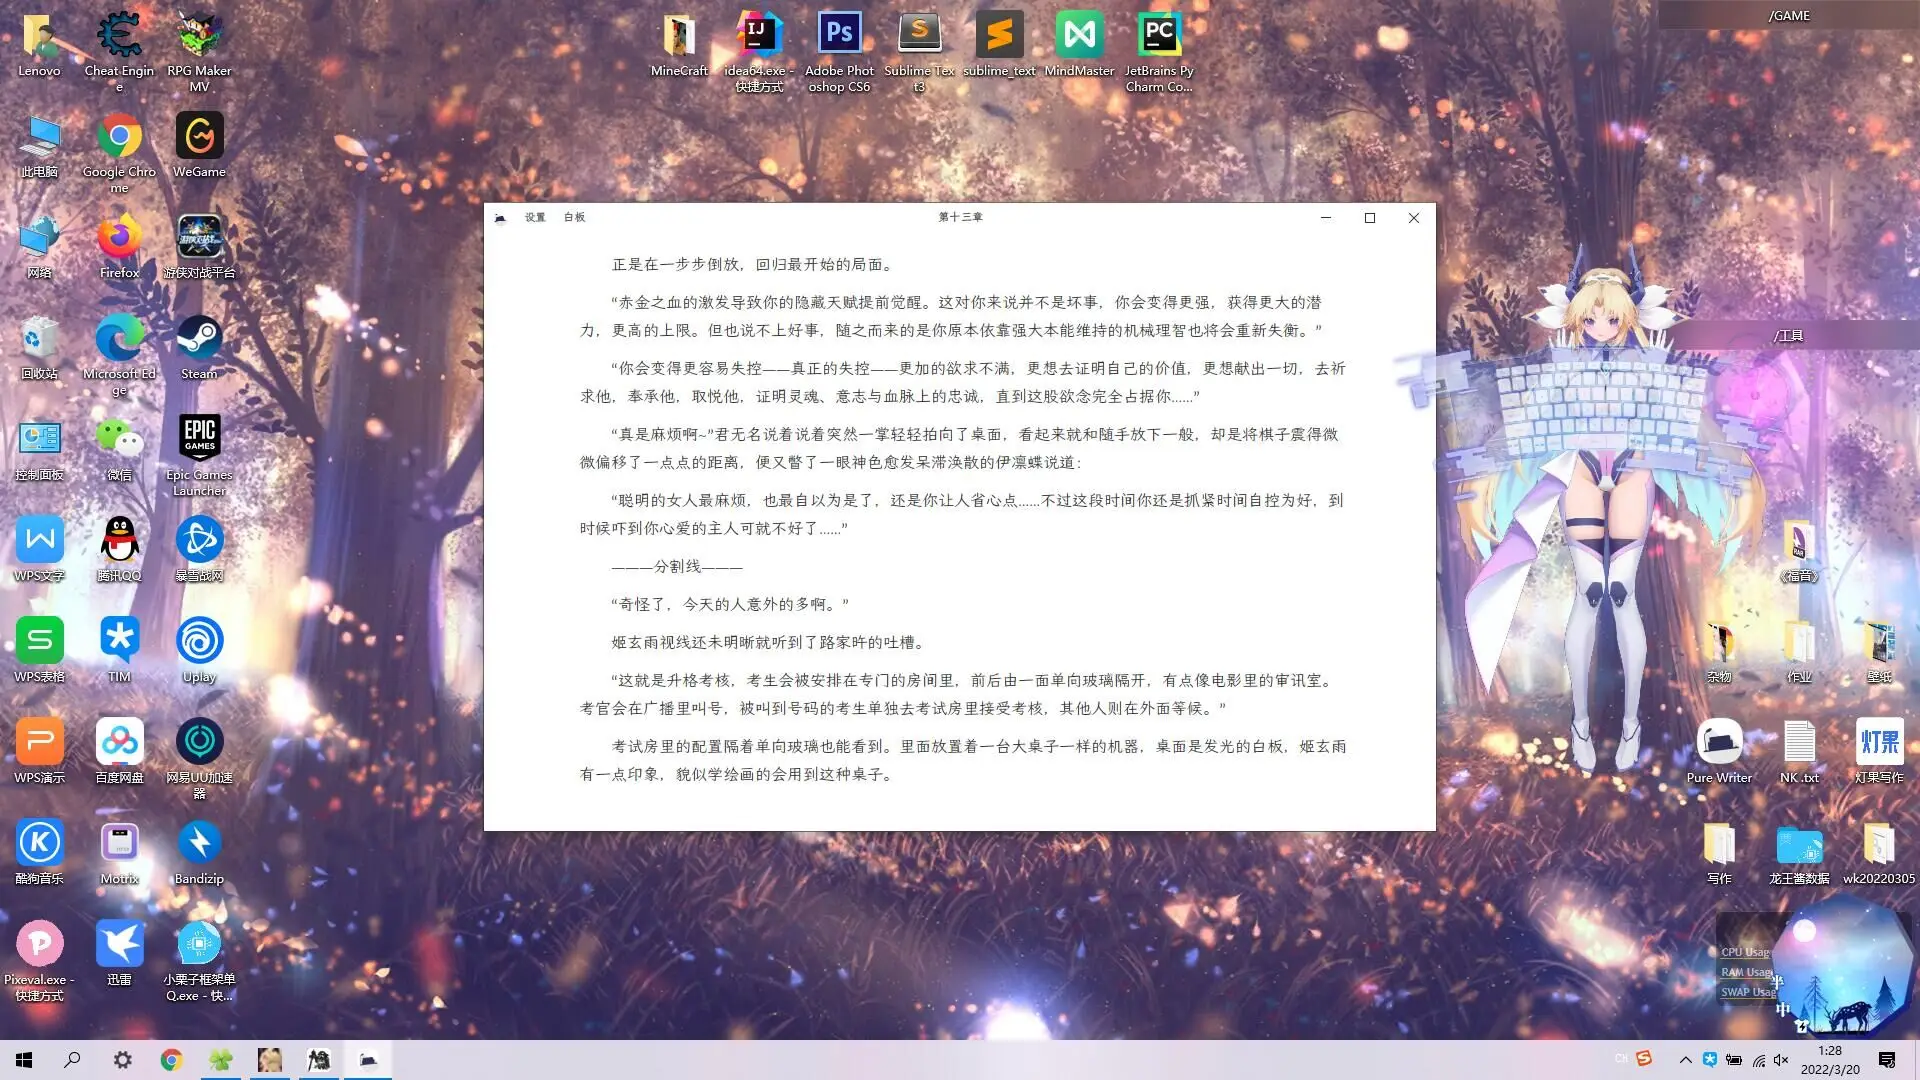The height and width of the screenshot is (1080, 1920).
Task: Launch Adobe Photoshop CS6 from desktop
Action: (x=839, y=50)
